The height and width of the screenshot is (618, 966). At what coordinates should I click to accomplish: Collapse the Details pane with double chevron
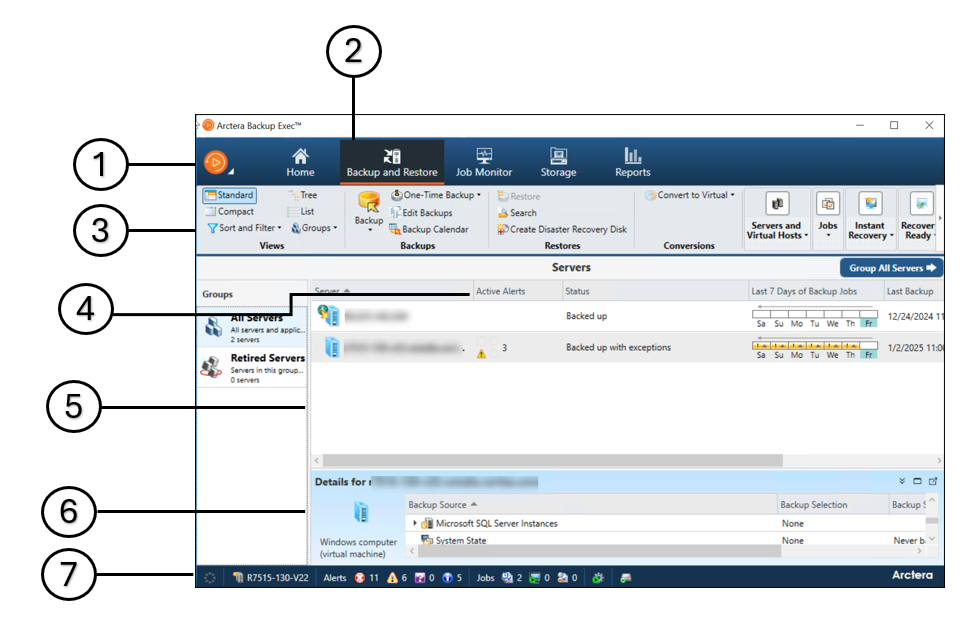click(x=902, y=481)
